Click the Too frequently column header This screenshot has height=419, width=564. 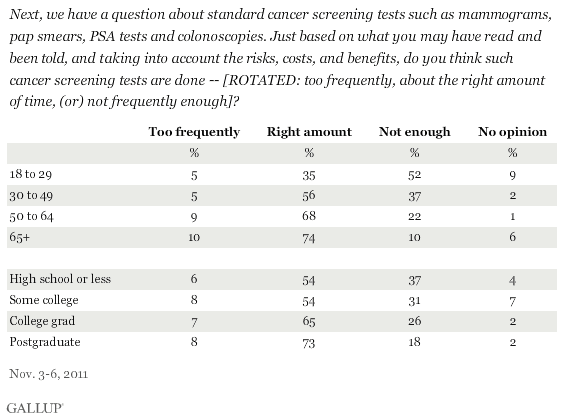click(194, 132)
